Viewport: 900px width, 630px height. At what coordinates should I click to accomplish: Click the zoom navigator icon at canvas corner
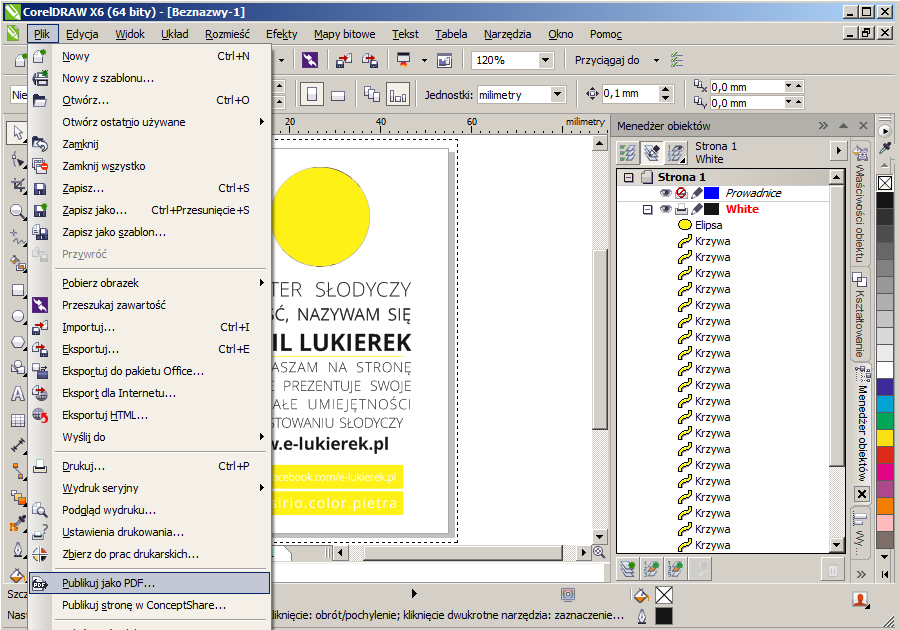pos(599,552)
